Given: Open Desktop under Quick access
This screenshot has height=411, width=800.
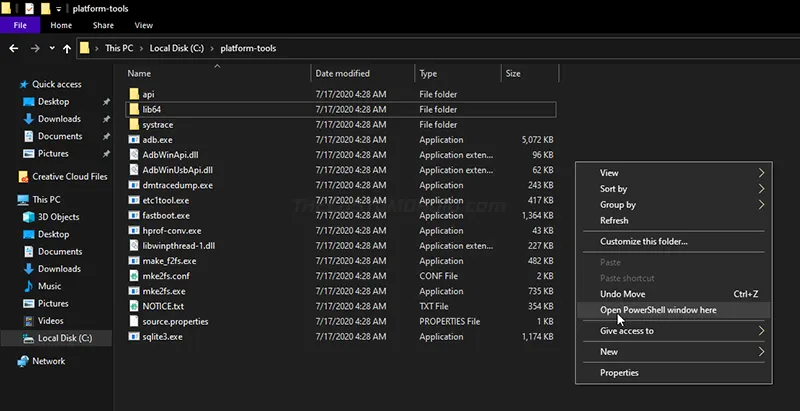Looking at the screenshot, I should tap(54, 102).
